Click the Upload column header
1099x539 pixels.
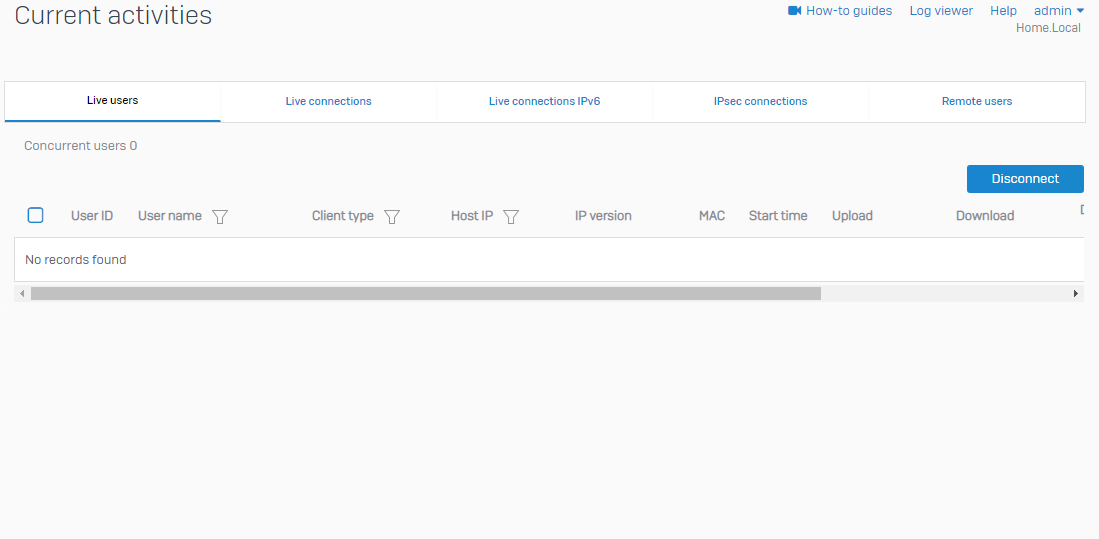[x=852, y=216]
